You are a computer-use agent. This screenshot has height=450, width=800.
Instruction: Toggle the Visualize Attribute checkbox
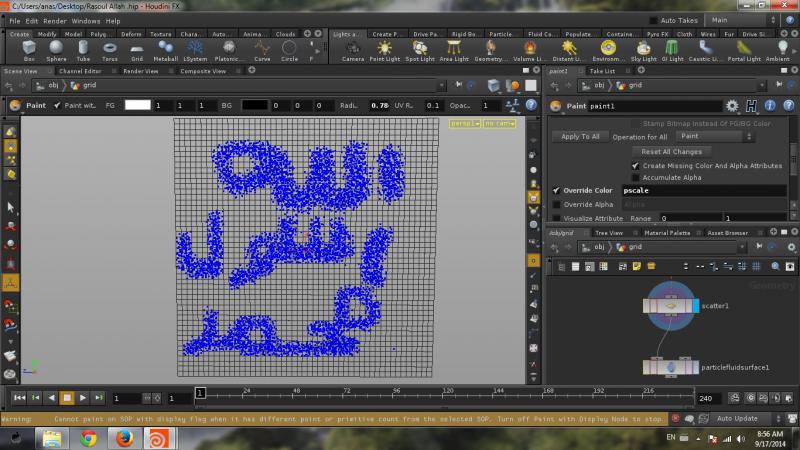[x=556, y=218]
